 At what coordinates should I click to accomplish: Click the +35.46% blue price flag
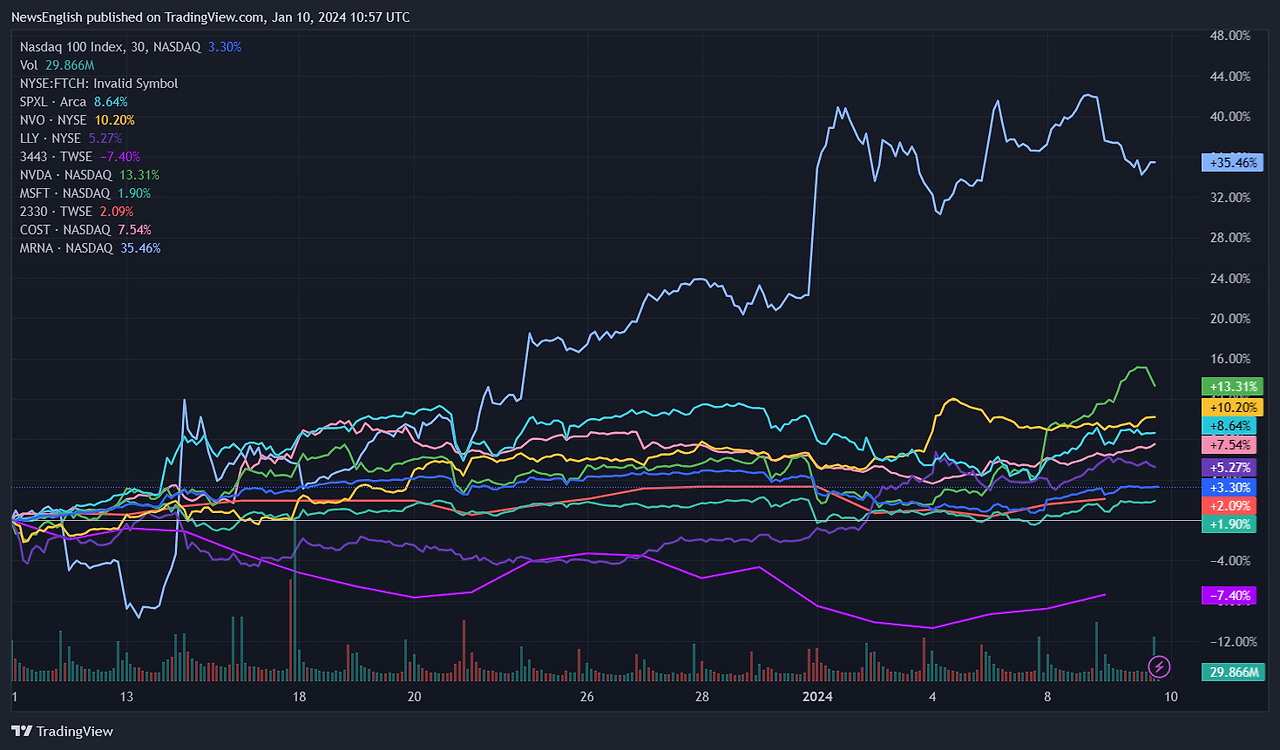pos(1231,162)
